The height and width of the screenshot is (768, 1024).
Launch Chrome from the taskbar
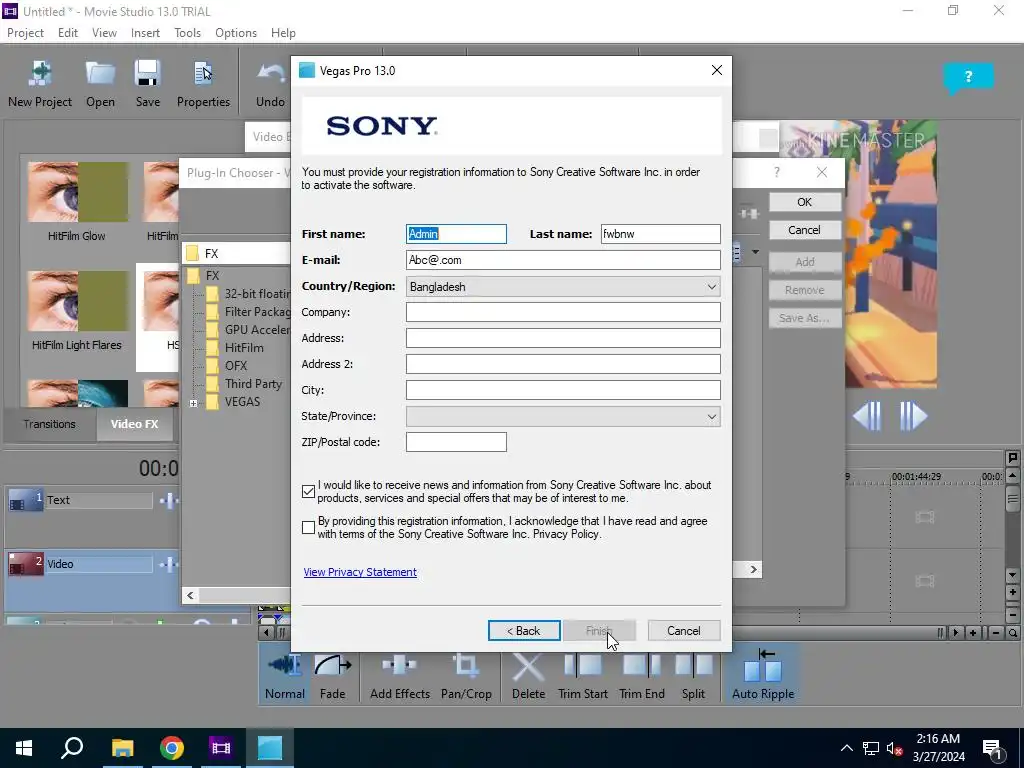pyautogui.click(x=172, y=748)
